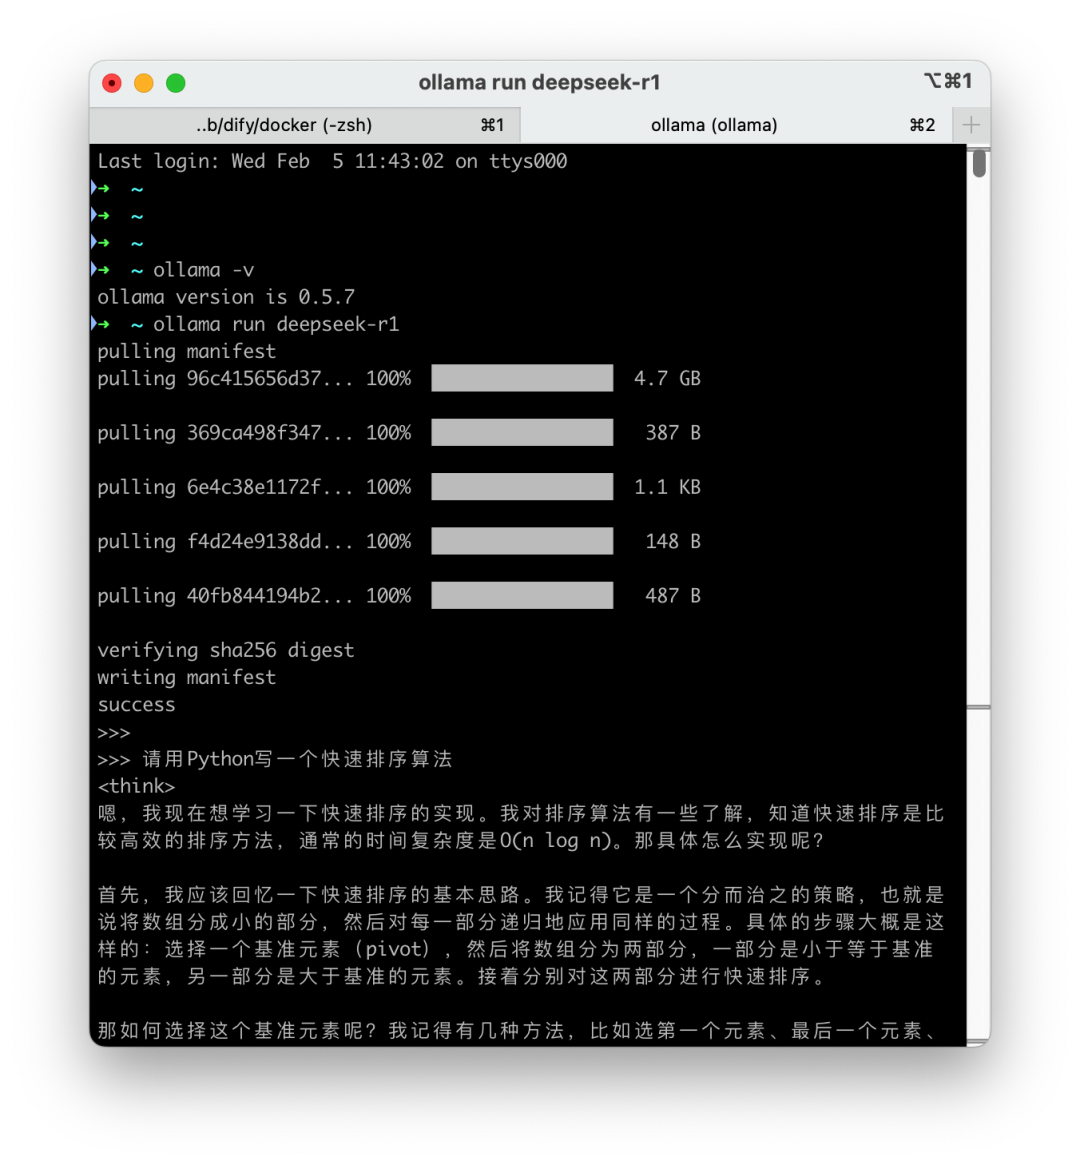Viewport: 1080px width, 1165px height.
Task: Maximize the window using green button
Action: 176,83
